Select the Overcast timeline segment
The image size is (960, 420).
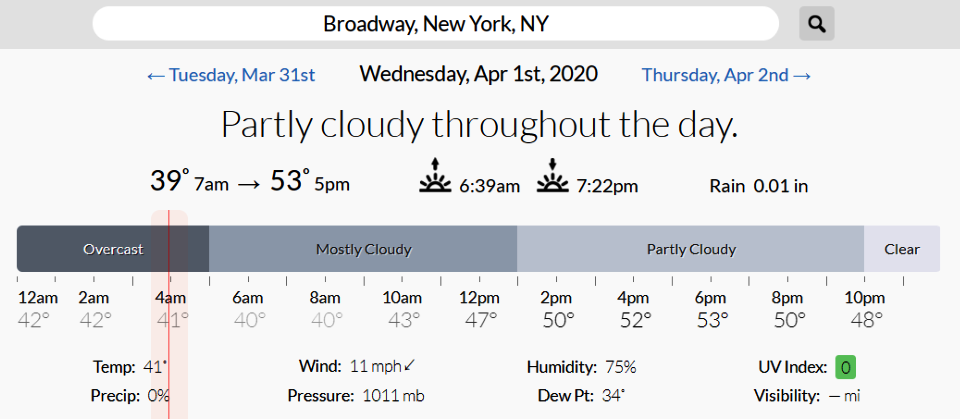113,249
